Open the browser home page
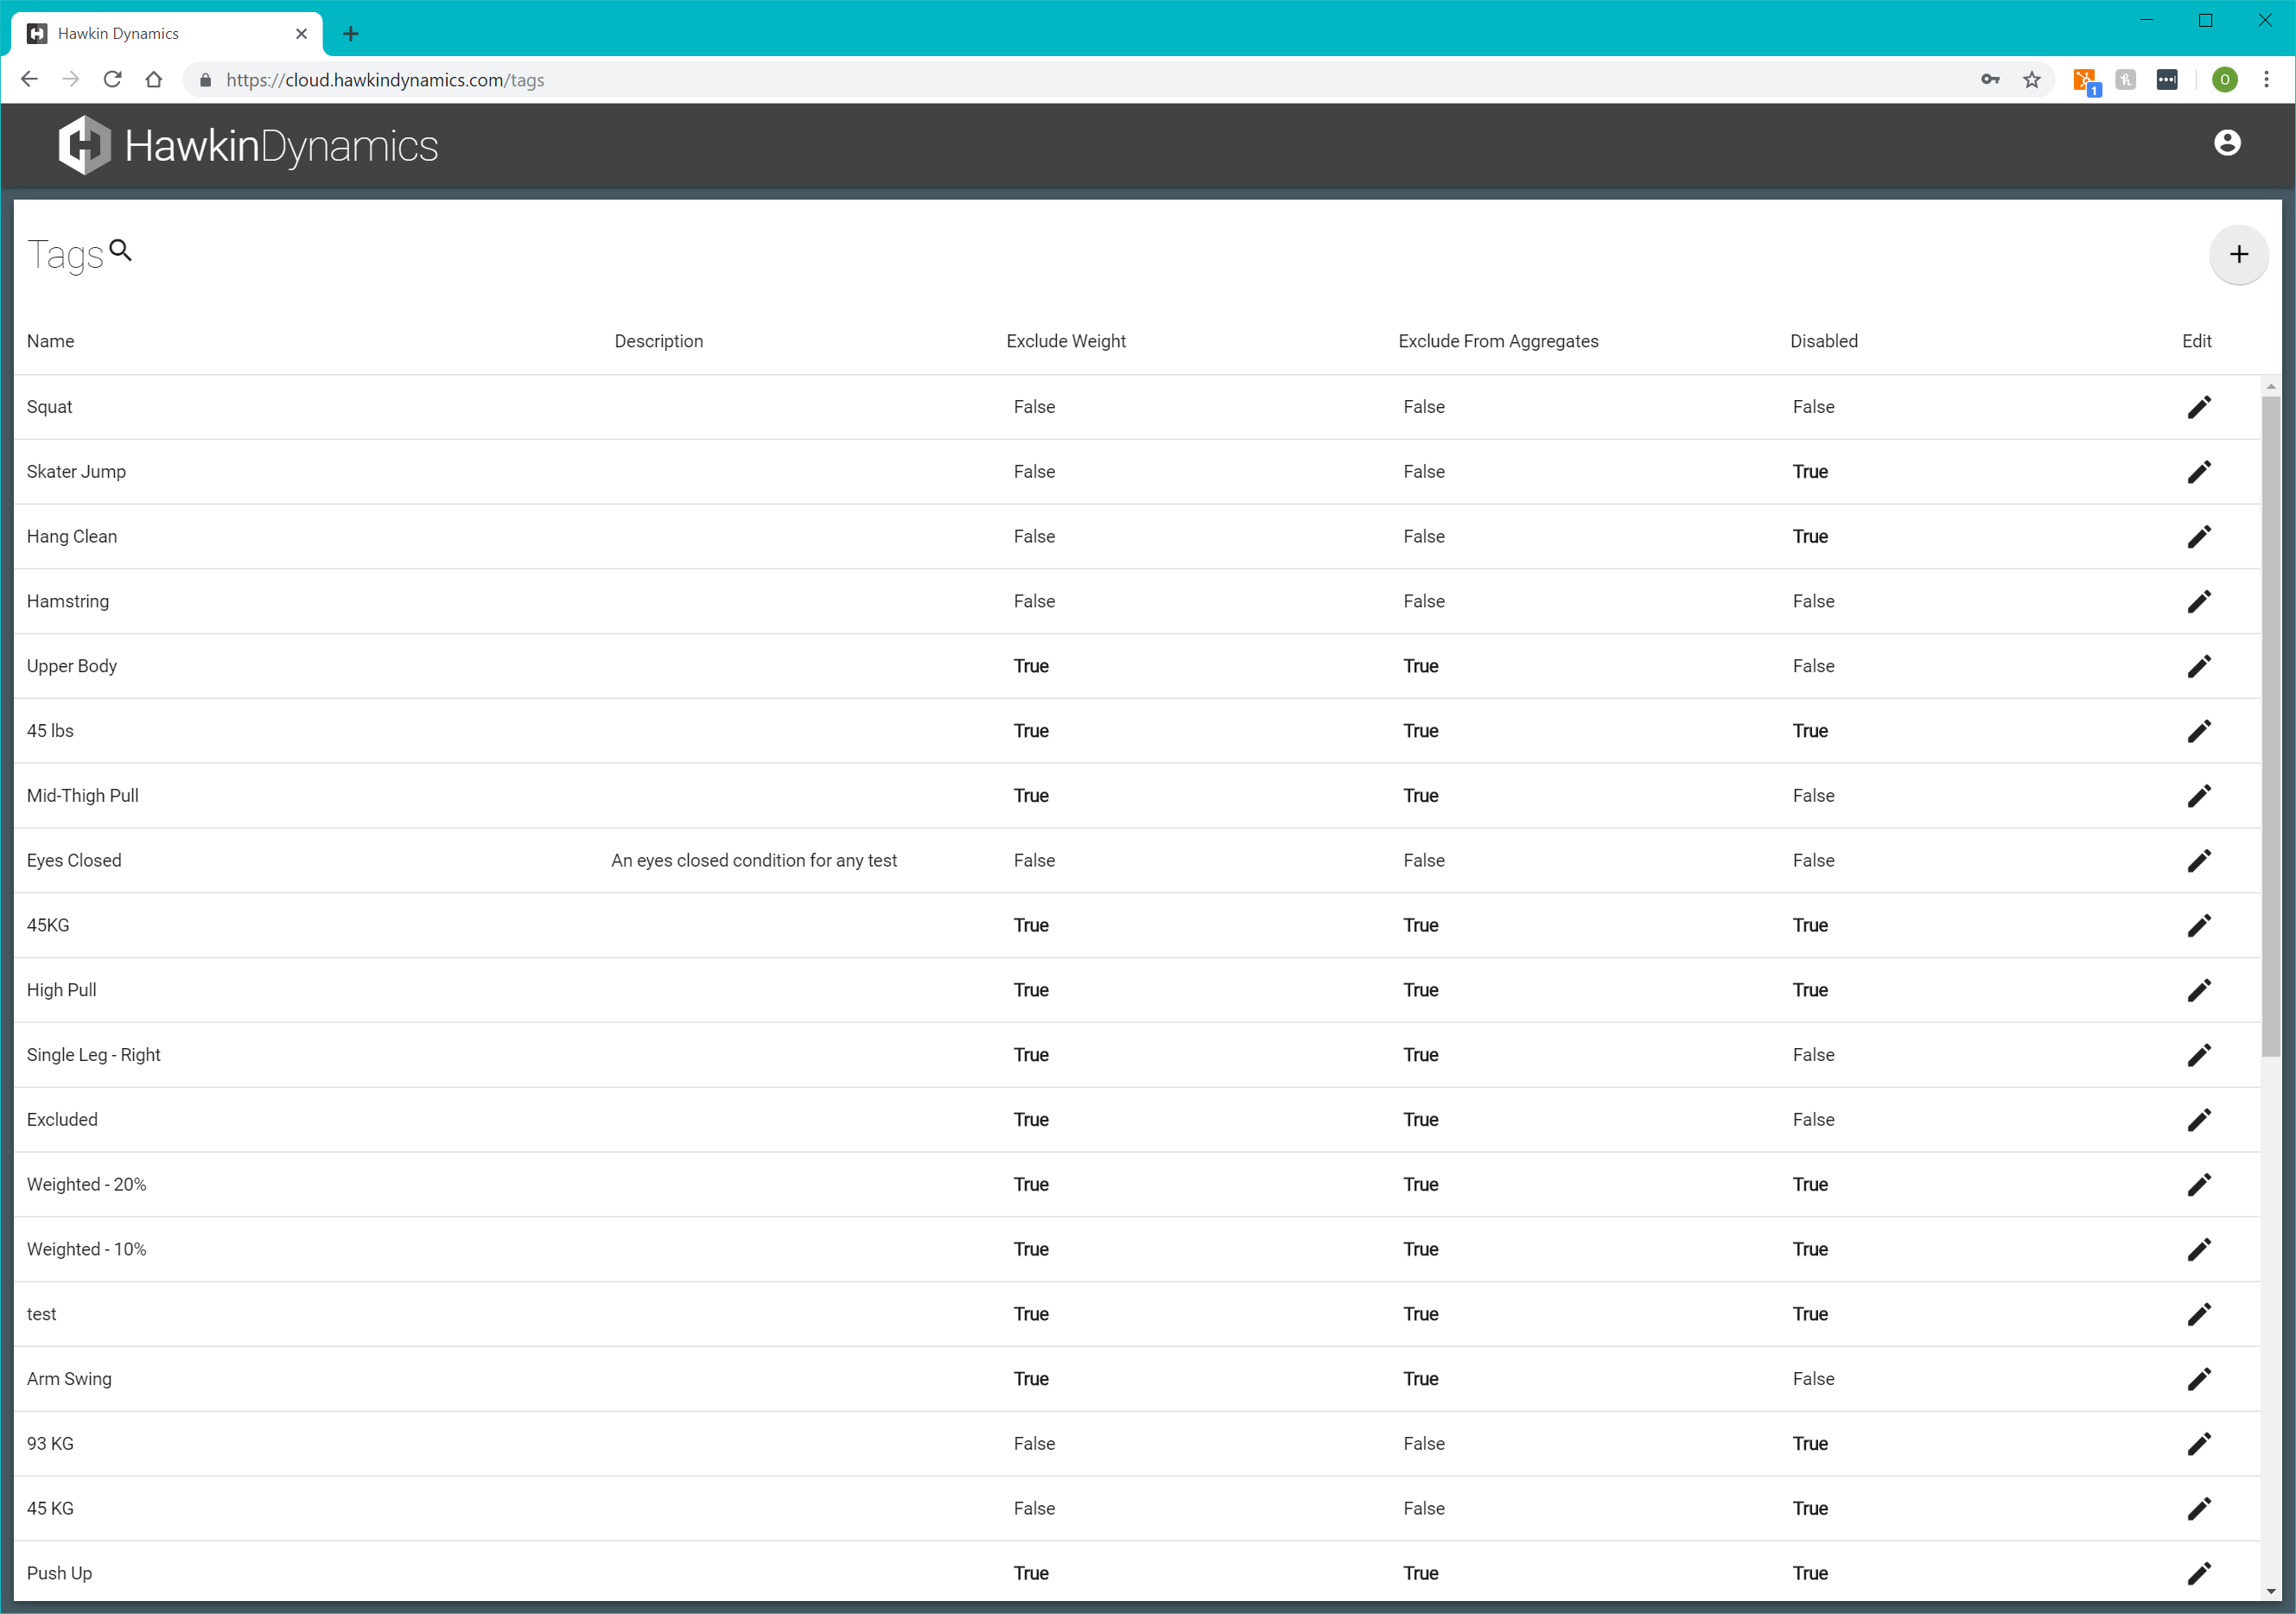This screenshot has width=2296, height=1614. (154, 79)
